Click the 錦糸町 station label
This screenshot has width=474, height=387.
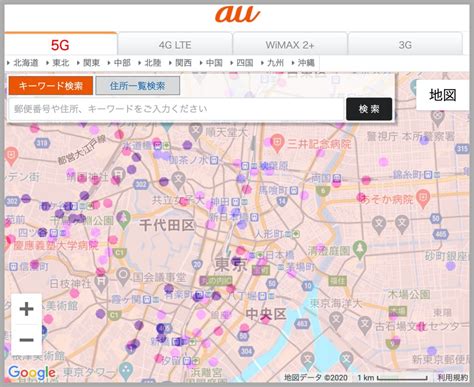(407, 174)
